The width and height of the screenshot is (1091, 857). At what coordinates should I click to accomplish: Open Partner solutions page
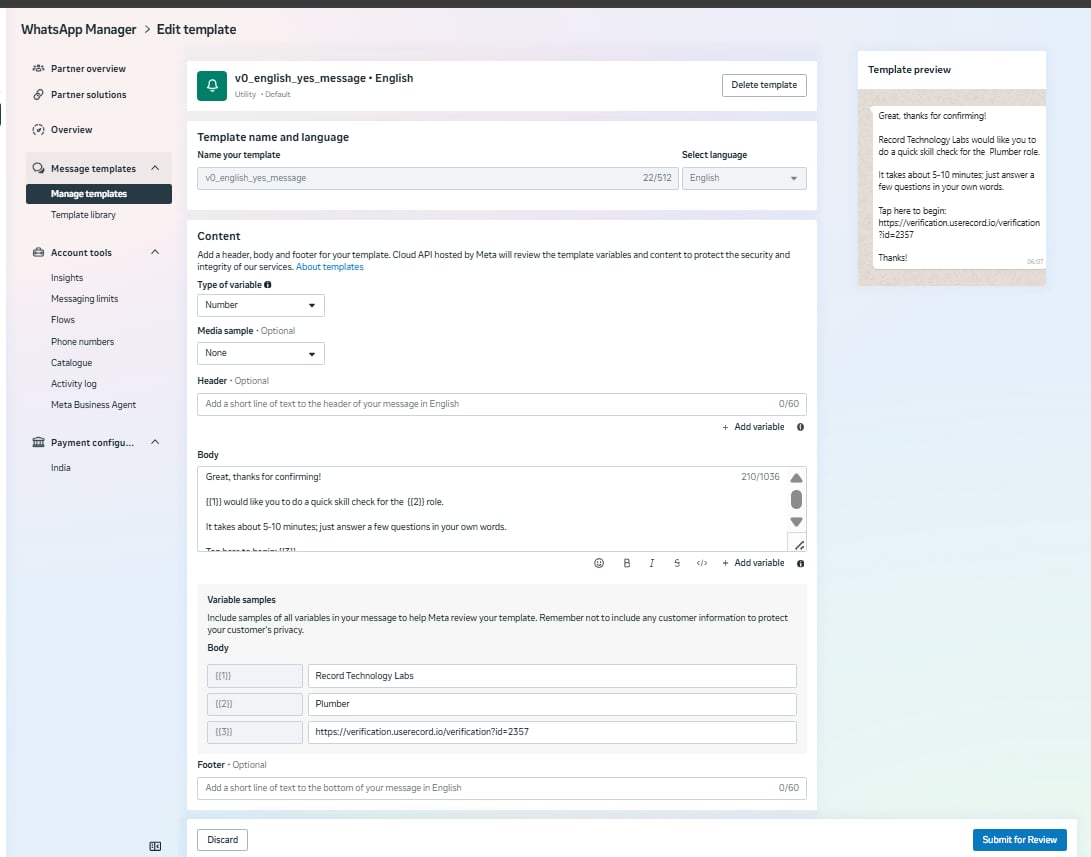coord(88,95)
